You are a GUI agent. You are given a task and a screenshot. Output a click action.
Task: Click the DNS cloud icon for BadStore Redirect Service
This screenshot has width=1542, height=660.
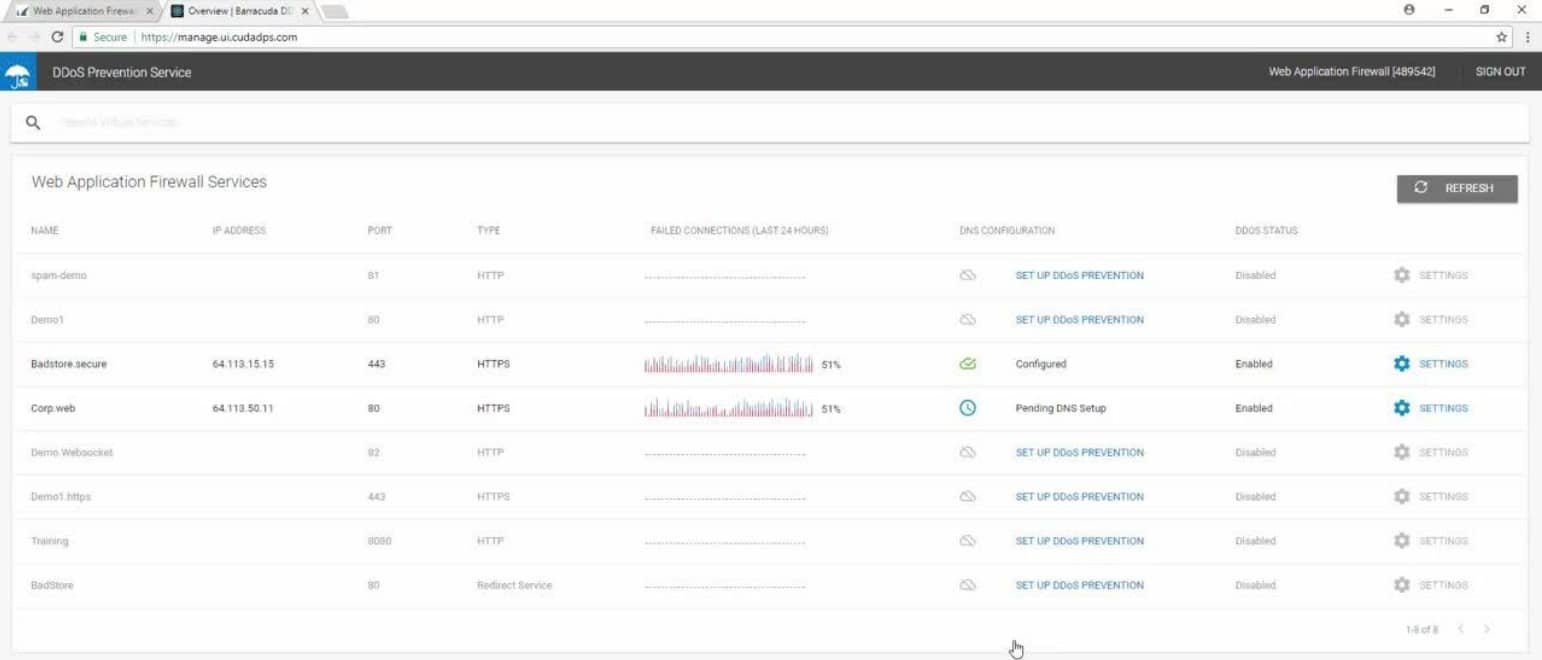[x=967, y=585]
